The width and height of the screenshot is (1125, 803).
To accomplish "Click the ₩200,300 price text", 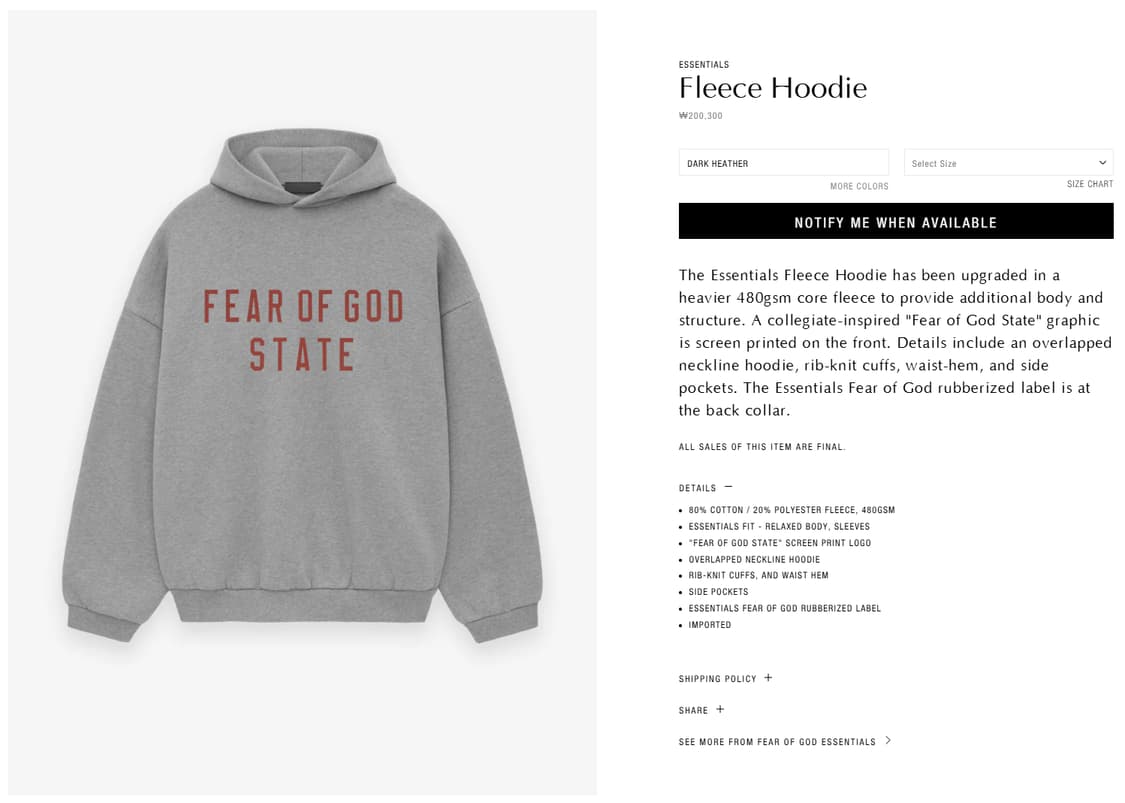I will pos(700,116).
